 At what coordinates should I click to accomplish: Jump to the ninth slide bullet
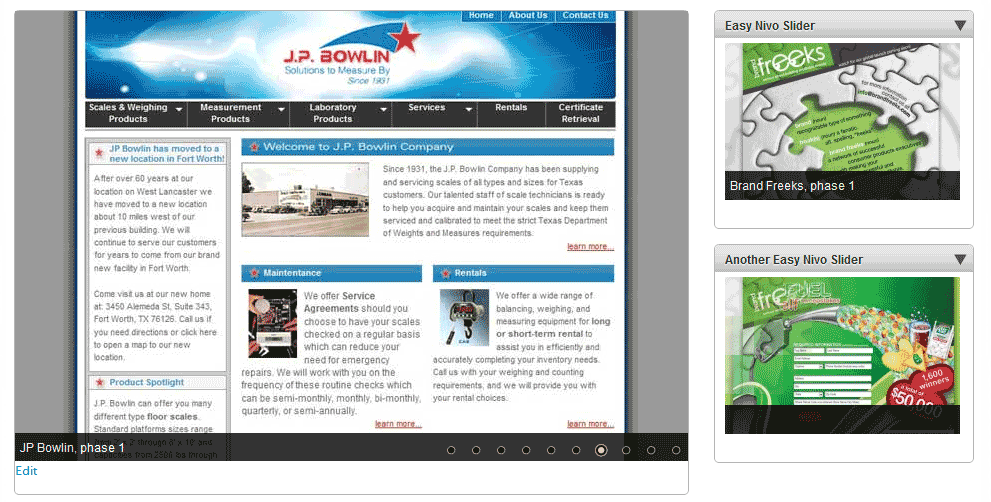pos(651,450)
